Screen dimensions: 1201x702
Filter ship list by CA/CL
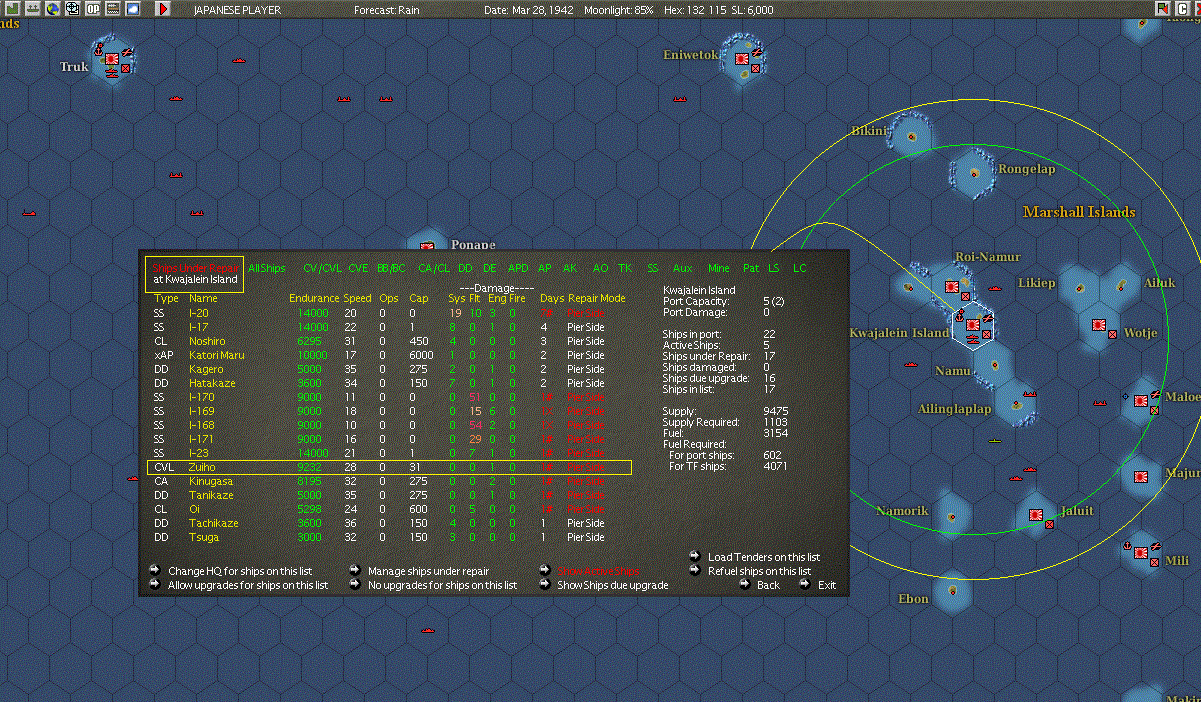tap(434, 268)
